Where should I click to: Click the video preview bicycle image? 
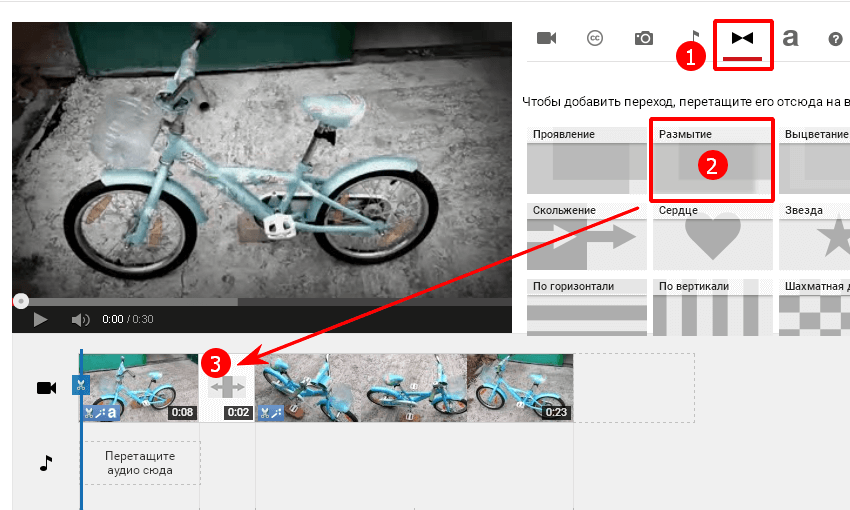[262, 160]
